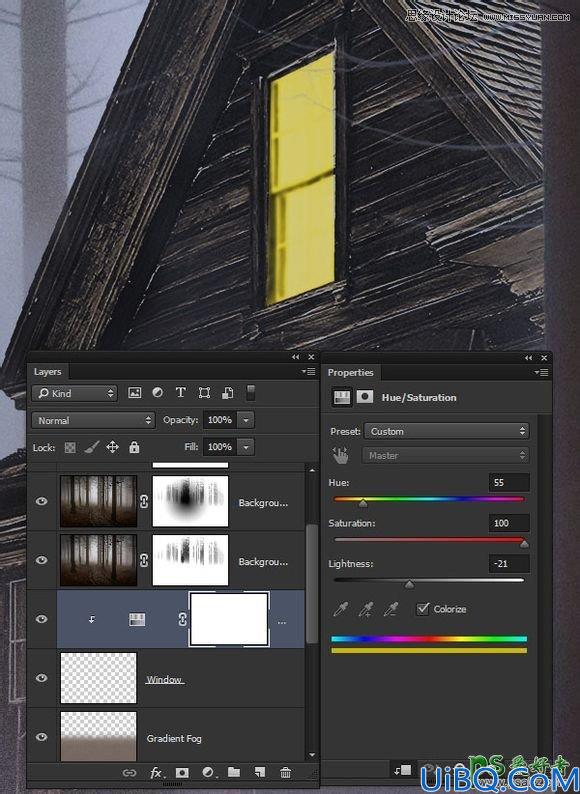Click the pixel layer filter icon
Viewport: 580px width, 794px height.
(x=134, y=393)
